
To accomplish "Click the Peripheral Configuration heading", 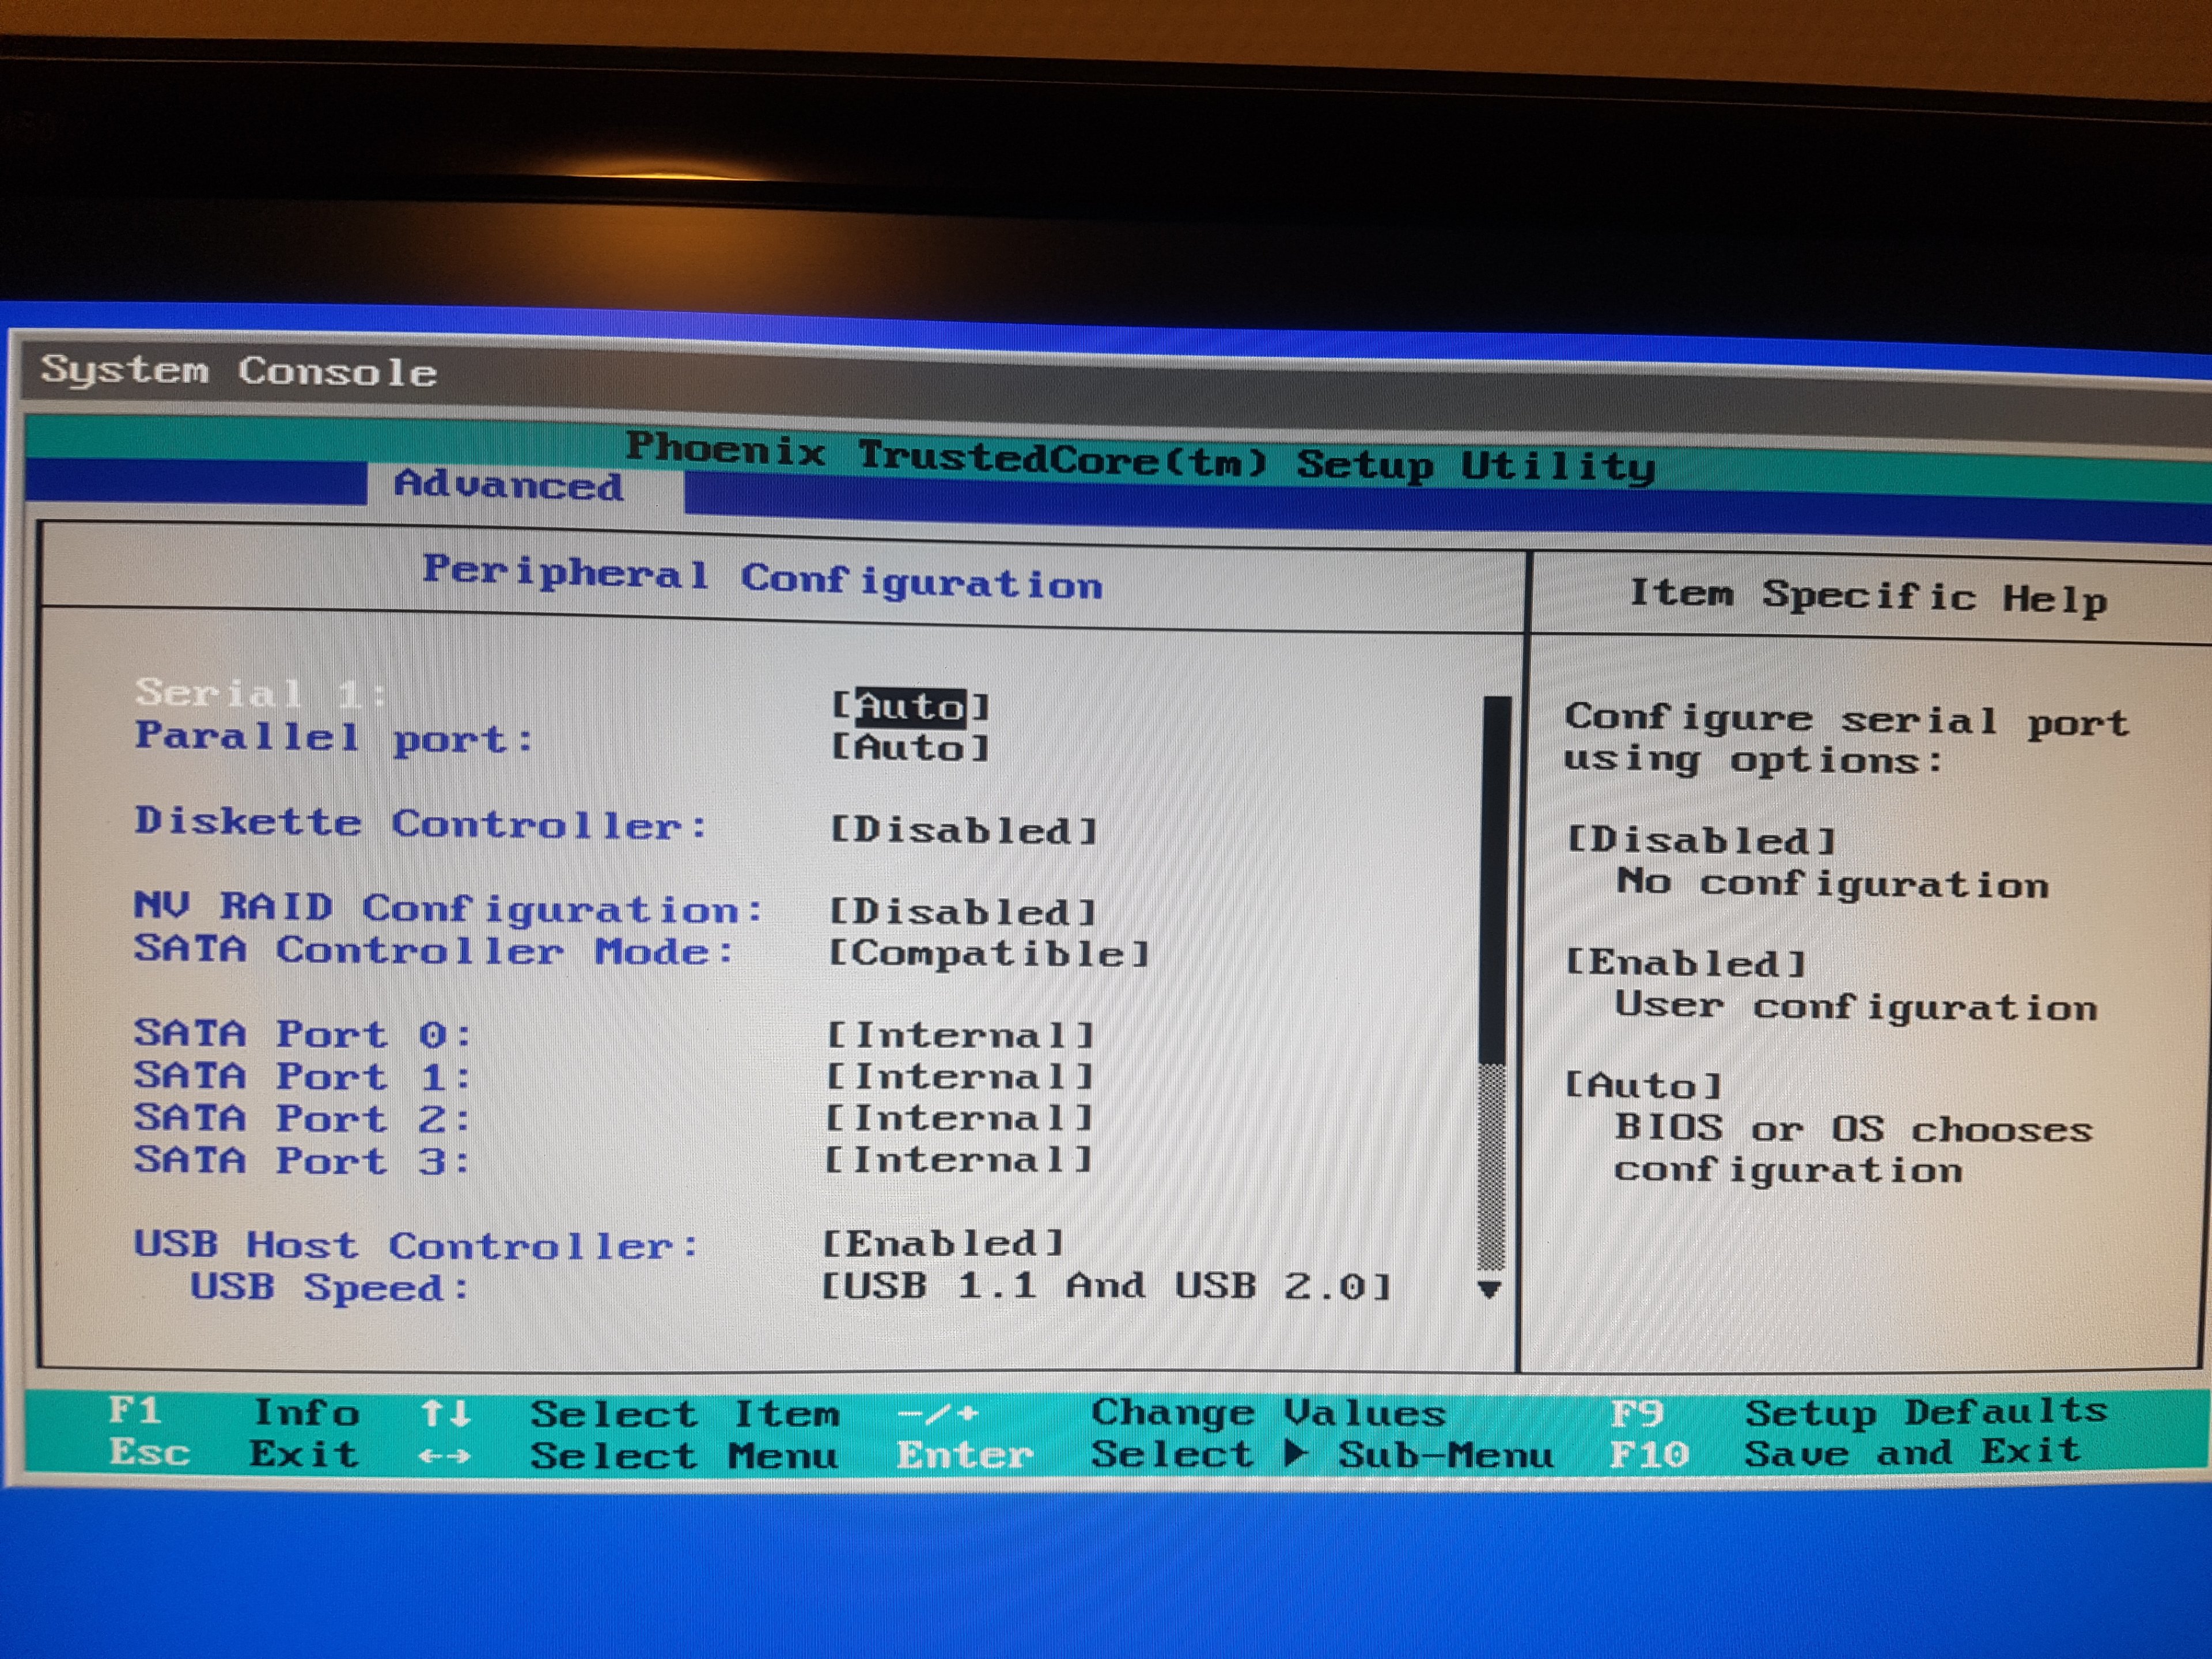I will pos(762,577).
